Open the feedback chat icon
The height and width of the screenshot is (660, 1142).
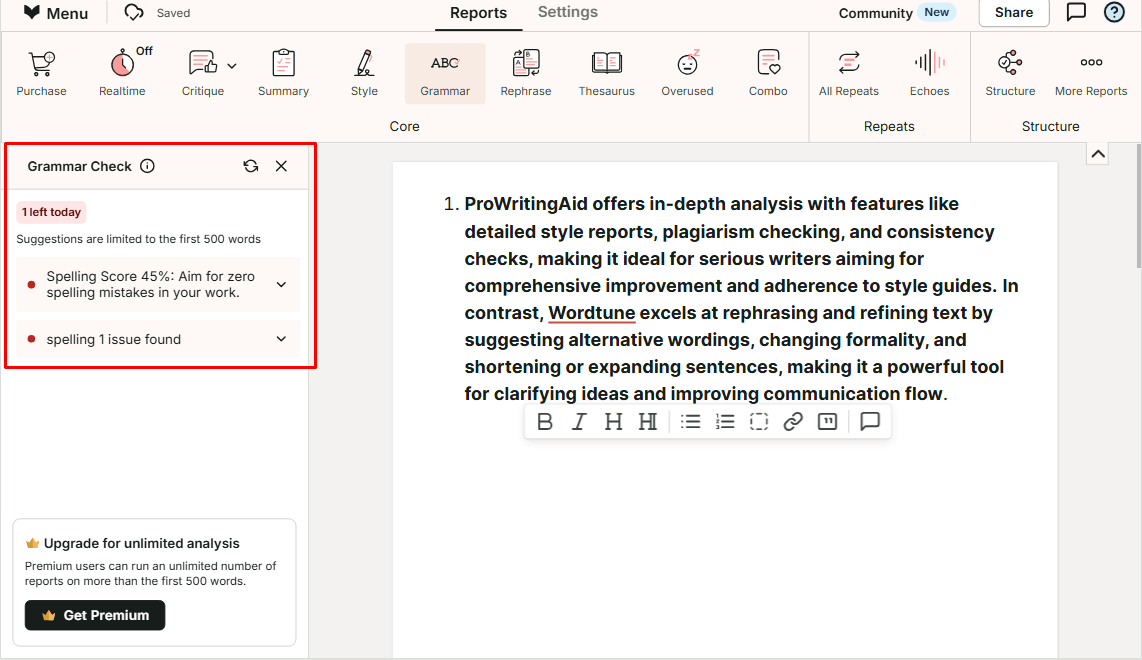[x=1076, y=12]
